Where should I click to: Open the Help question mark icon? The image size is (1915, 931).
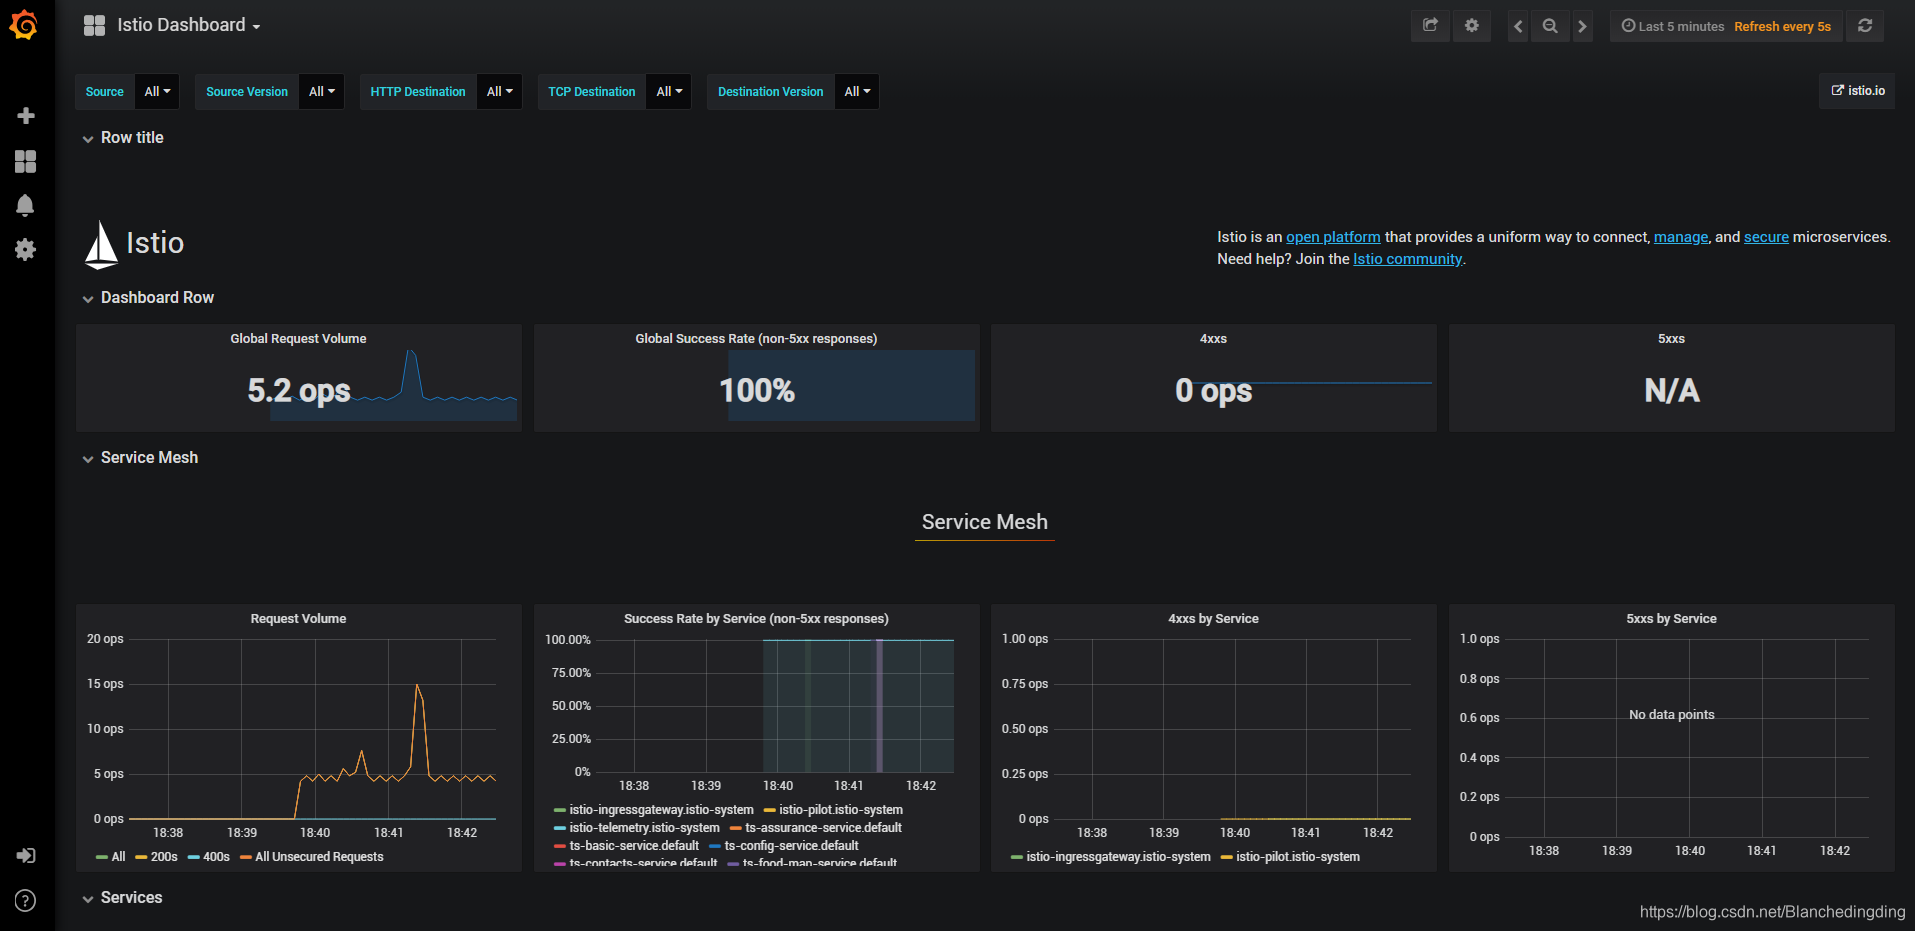(26, 900)
